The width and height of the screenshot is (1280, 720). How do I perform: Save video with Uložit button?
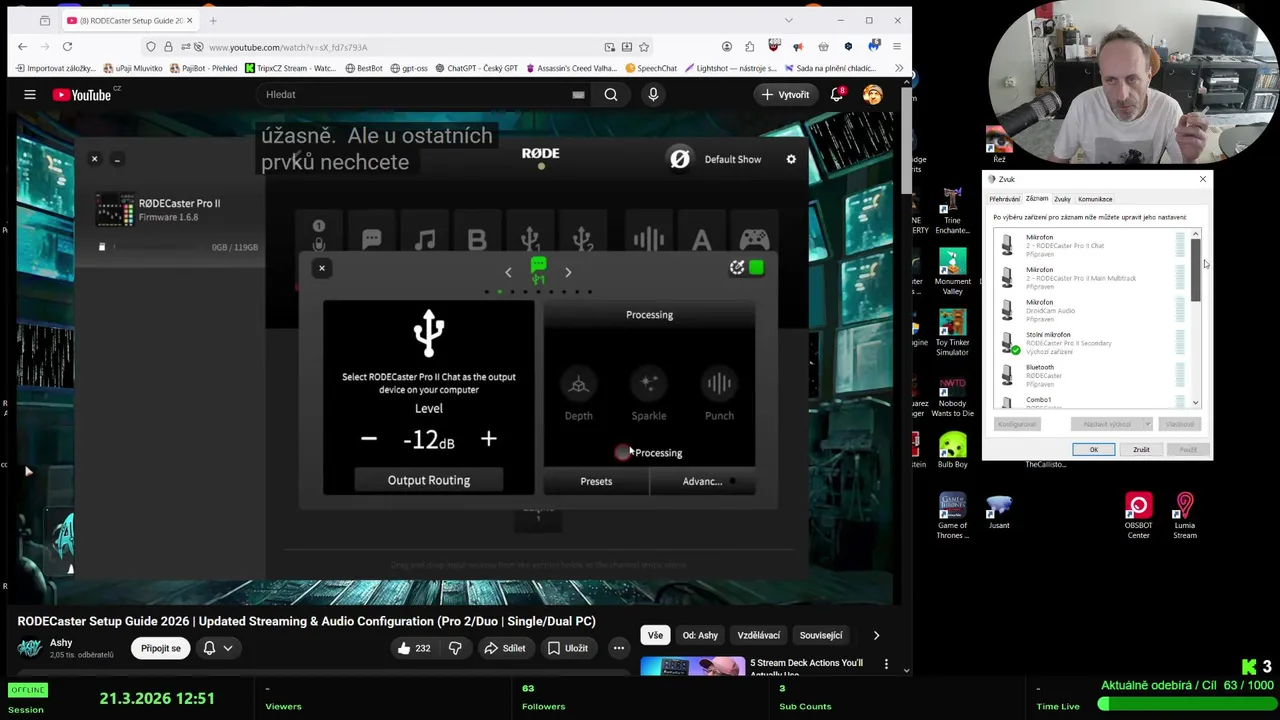click(x=567, y=648)
